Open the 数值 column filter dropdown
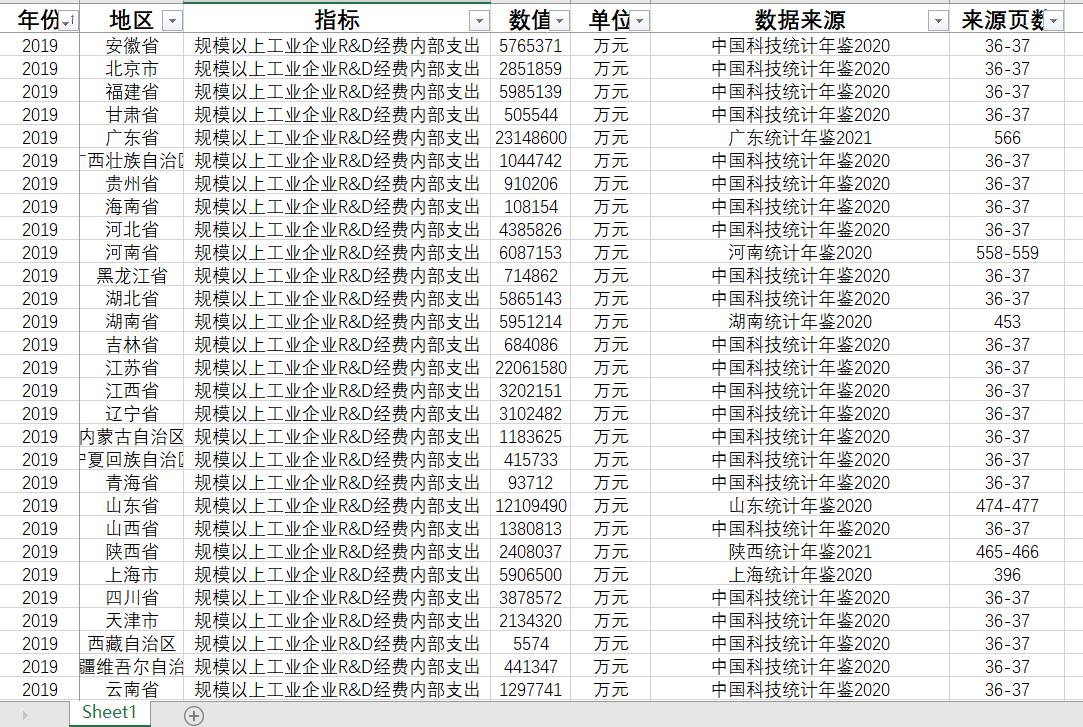1083x727 pixels. [x=560, y=21]
